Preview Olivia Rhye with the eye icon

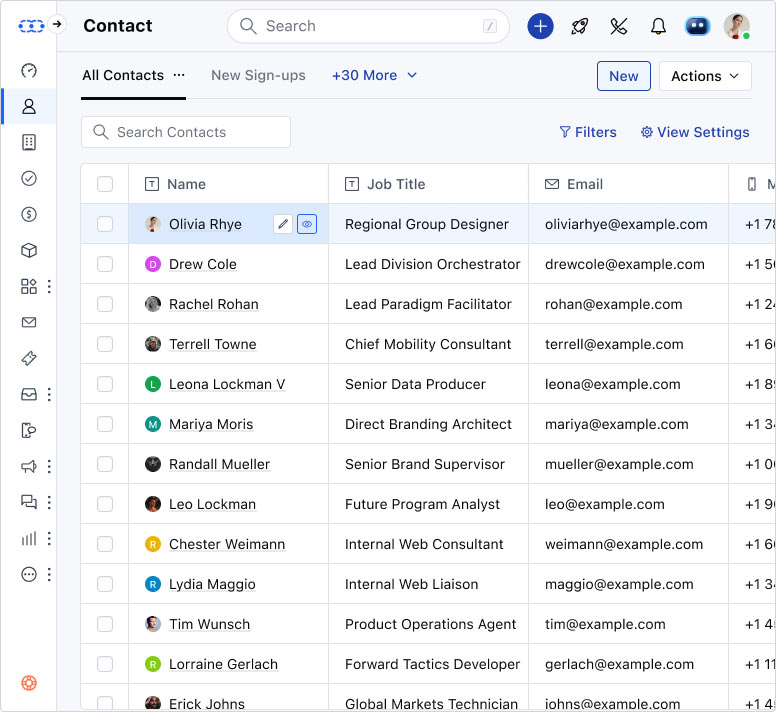pyautogui.click(x=307, y=225)
